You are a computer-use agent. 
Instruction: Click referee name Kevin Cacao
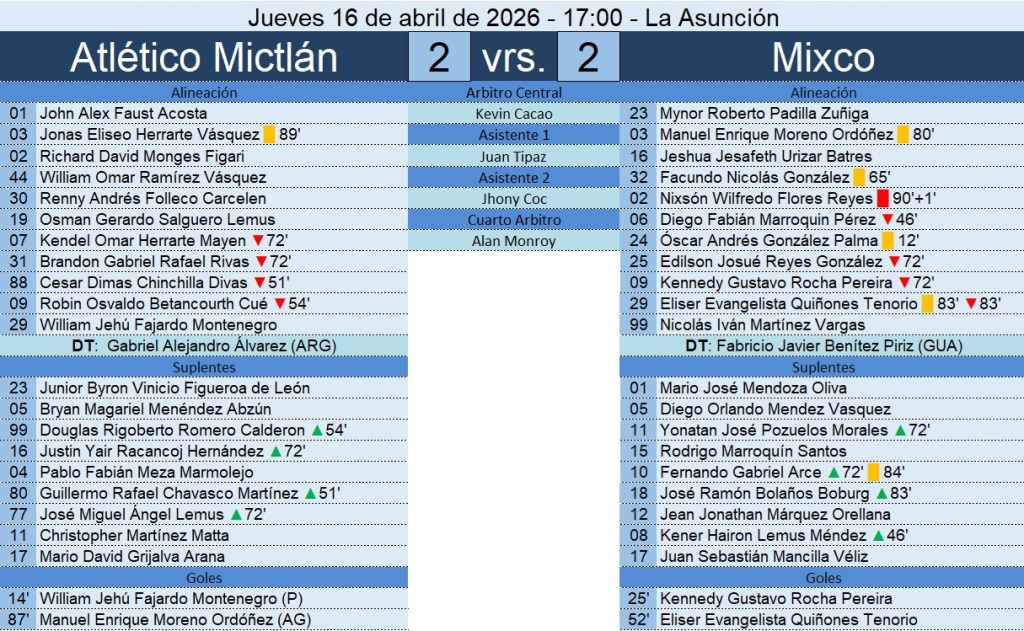[x=514, y=114]
